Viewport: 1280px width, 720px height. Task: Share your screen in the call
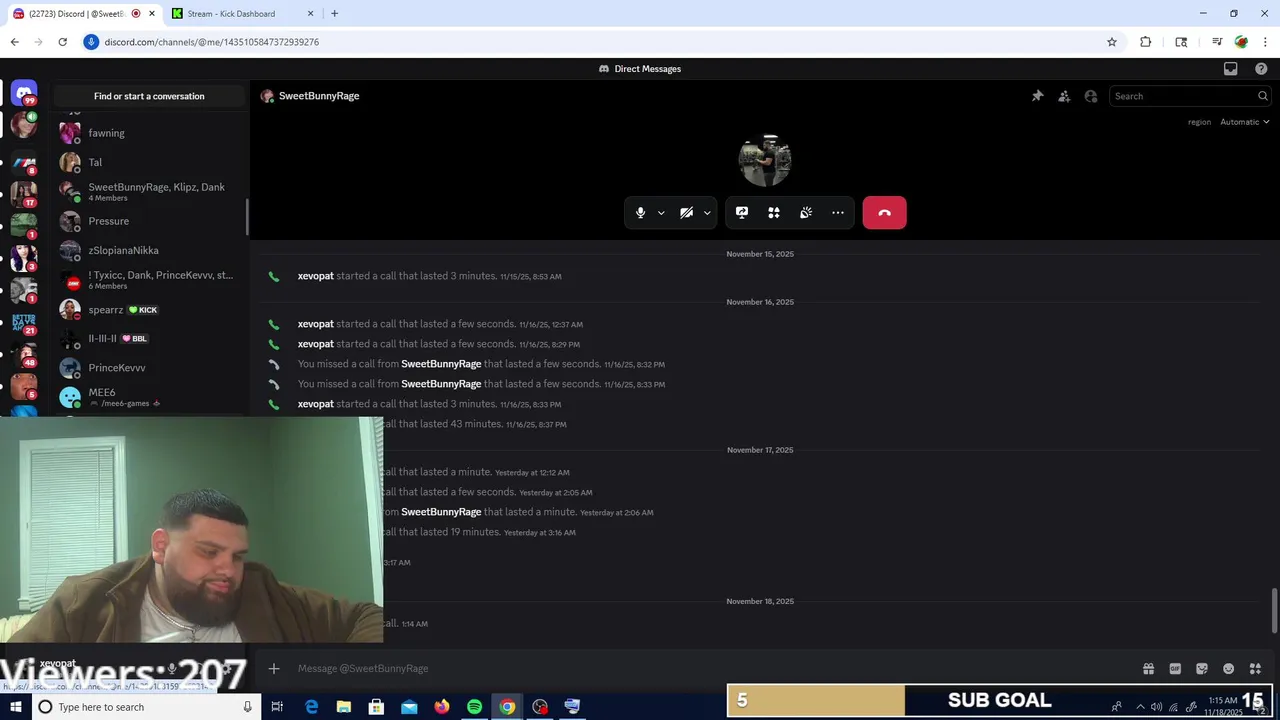(x=742, y=213)
